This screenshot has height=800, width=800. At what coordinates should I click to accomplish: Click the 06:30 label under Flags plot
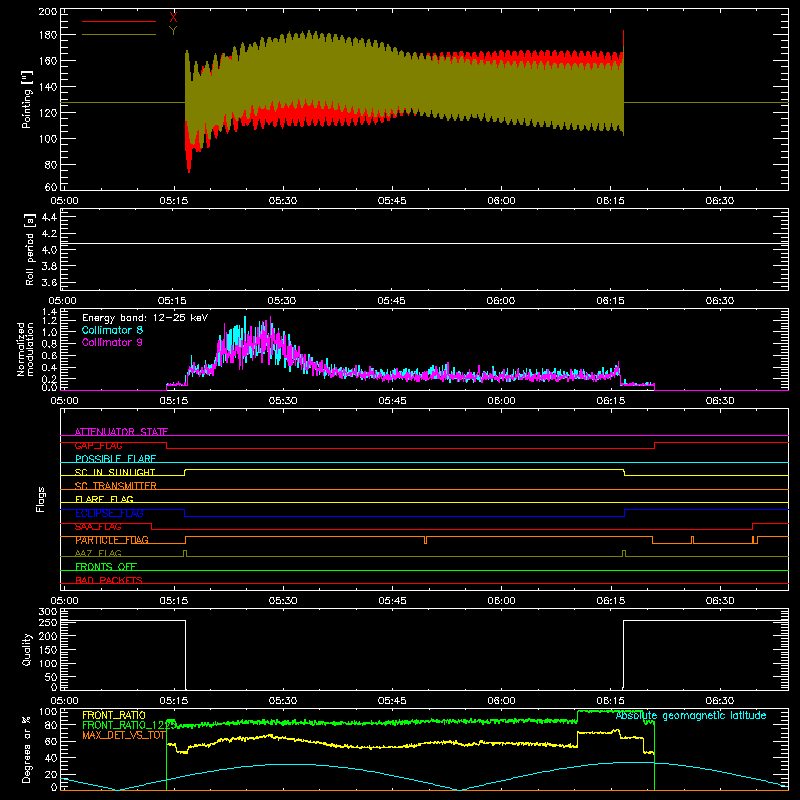coord(719,601)
